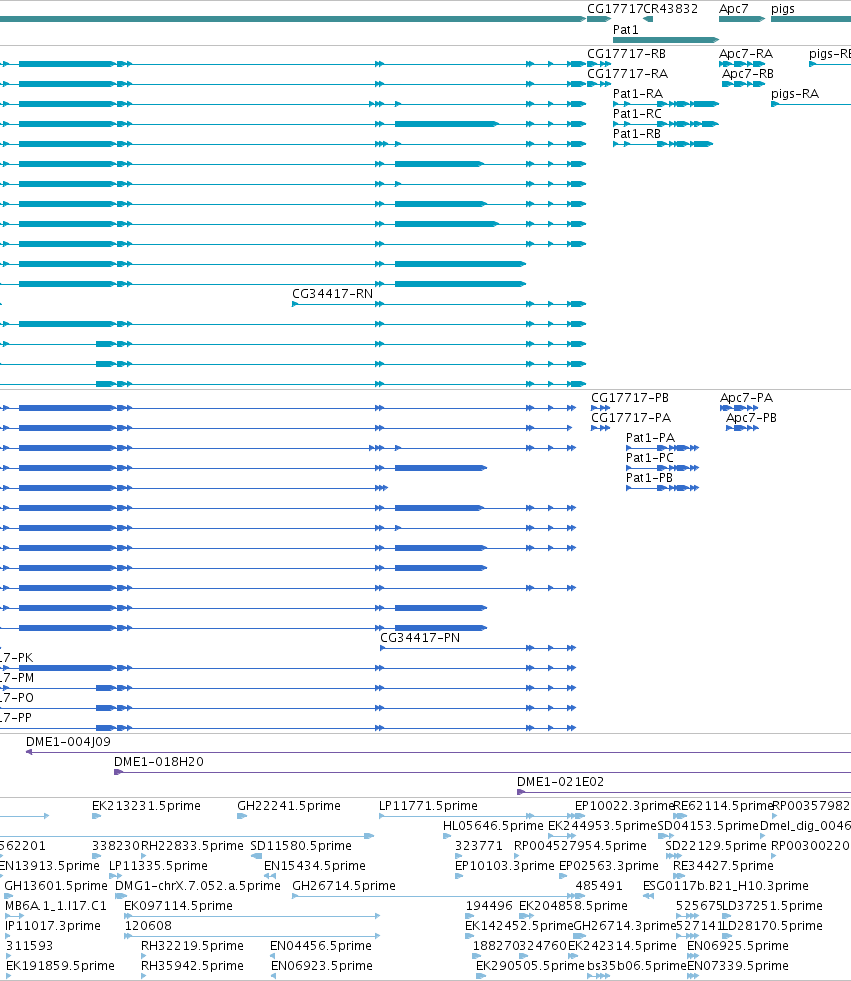The height and width of the screenshot is (981, 851).
Task: Click EST label HL05646.5prime
Action: click(493, 826)
